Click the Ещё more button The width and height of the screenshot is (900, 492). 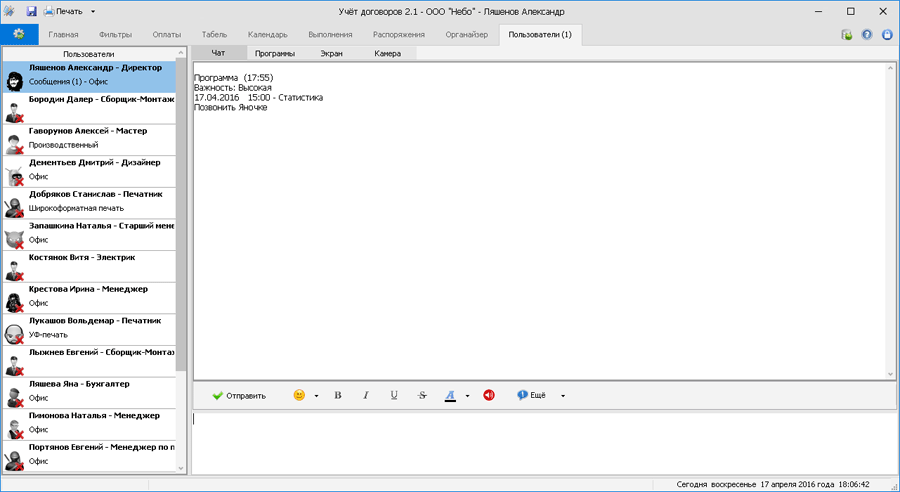532,395
